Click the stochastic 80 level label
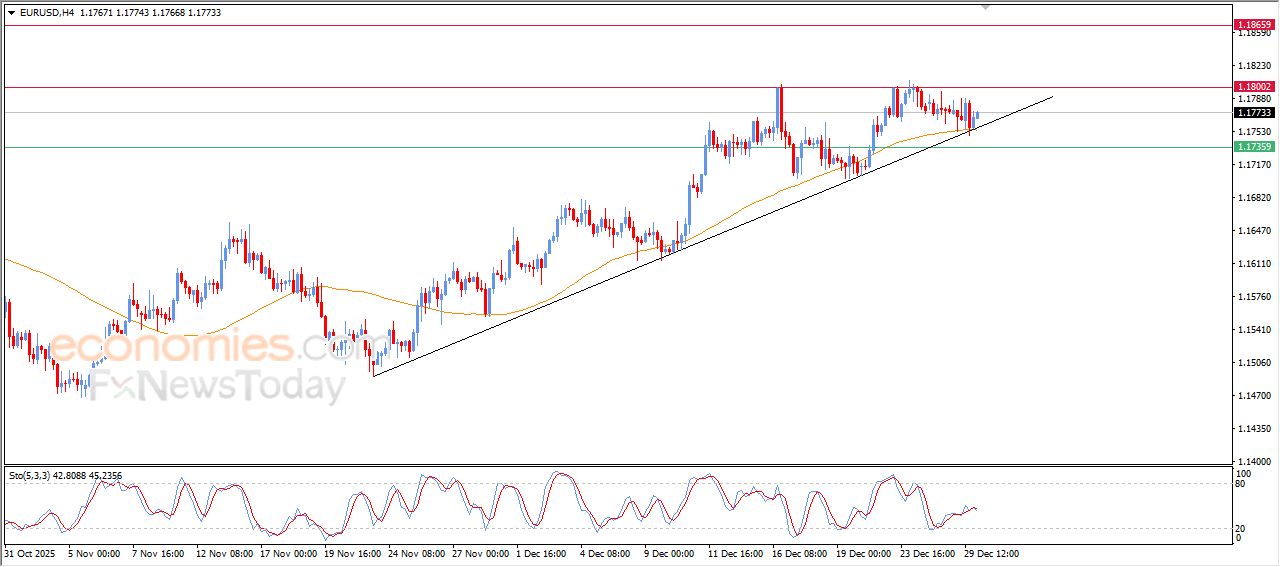 [1242, 485]
